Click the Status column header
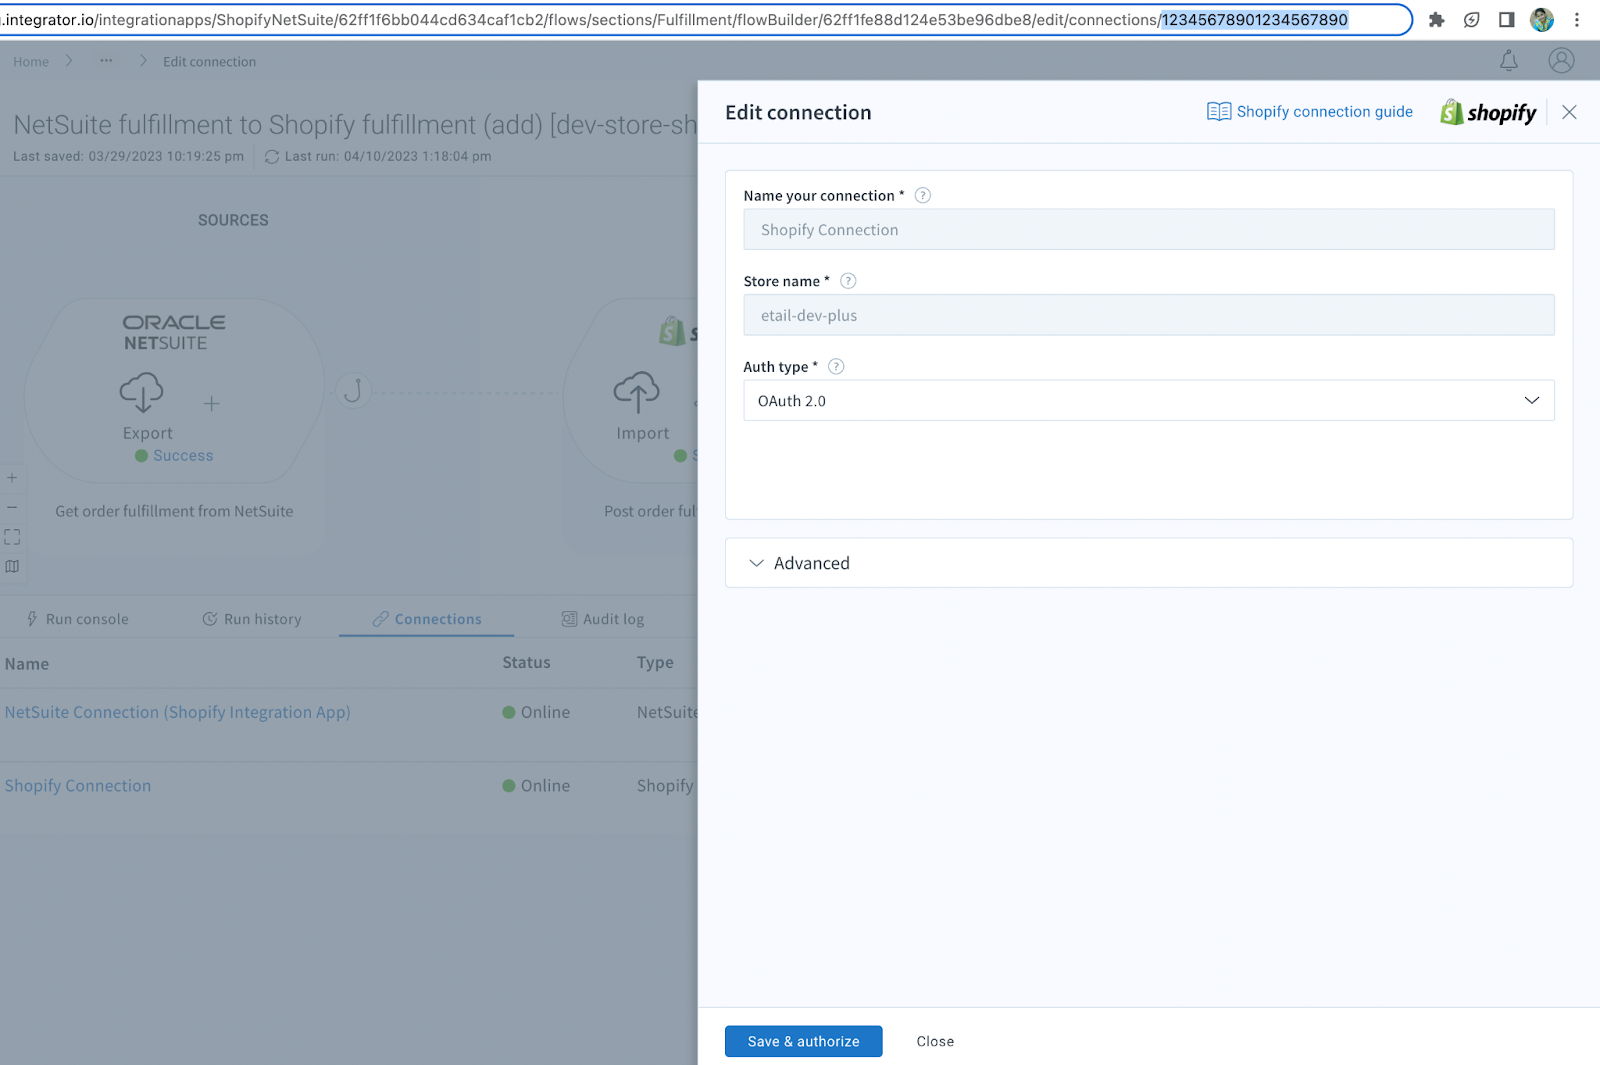 pos(526,663)
